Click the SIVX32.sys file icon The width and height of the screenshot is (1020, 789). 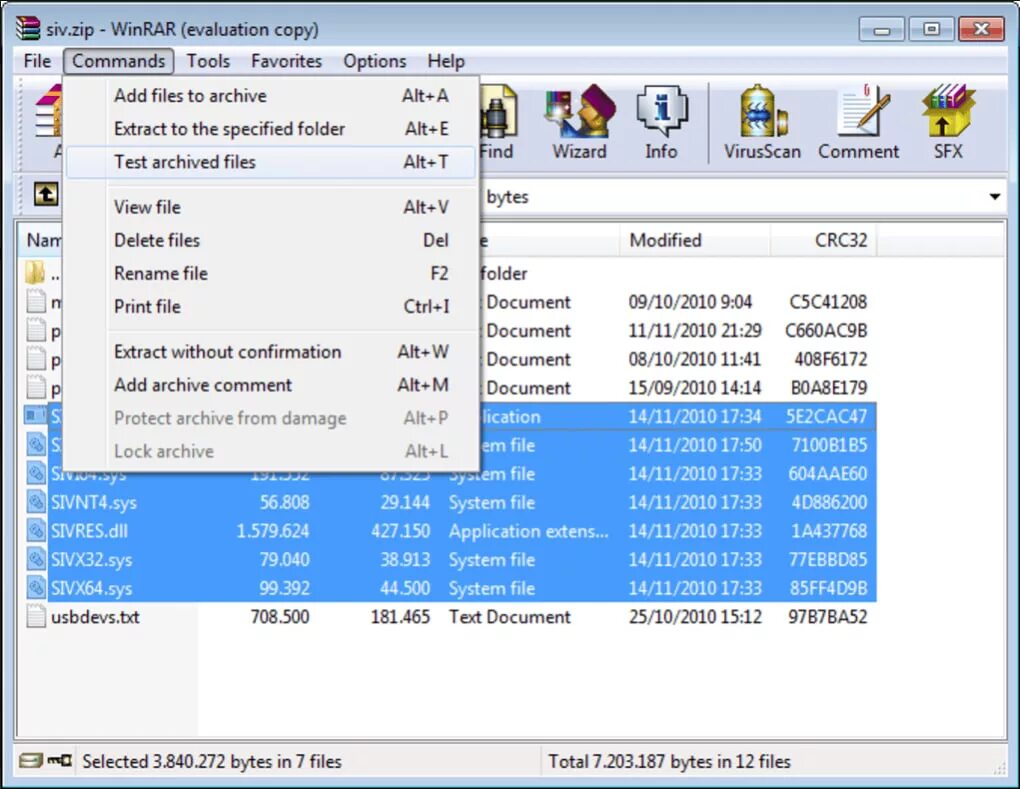[35, 559]
